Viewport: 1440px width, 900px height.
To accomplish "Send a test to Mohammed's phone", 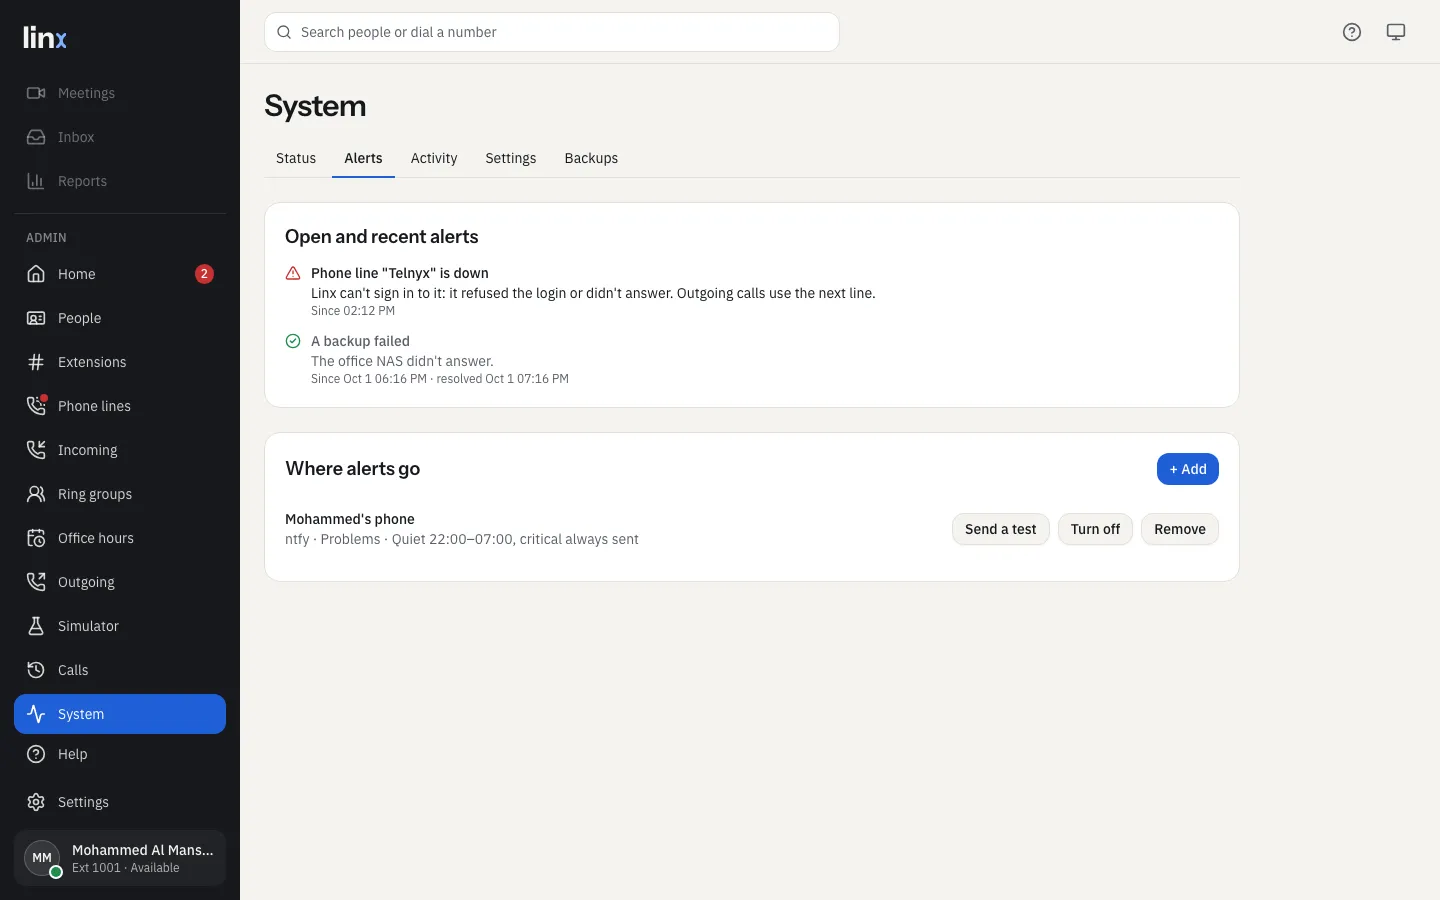I will 1000,529.
